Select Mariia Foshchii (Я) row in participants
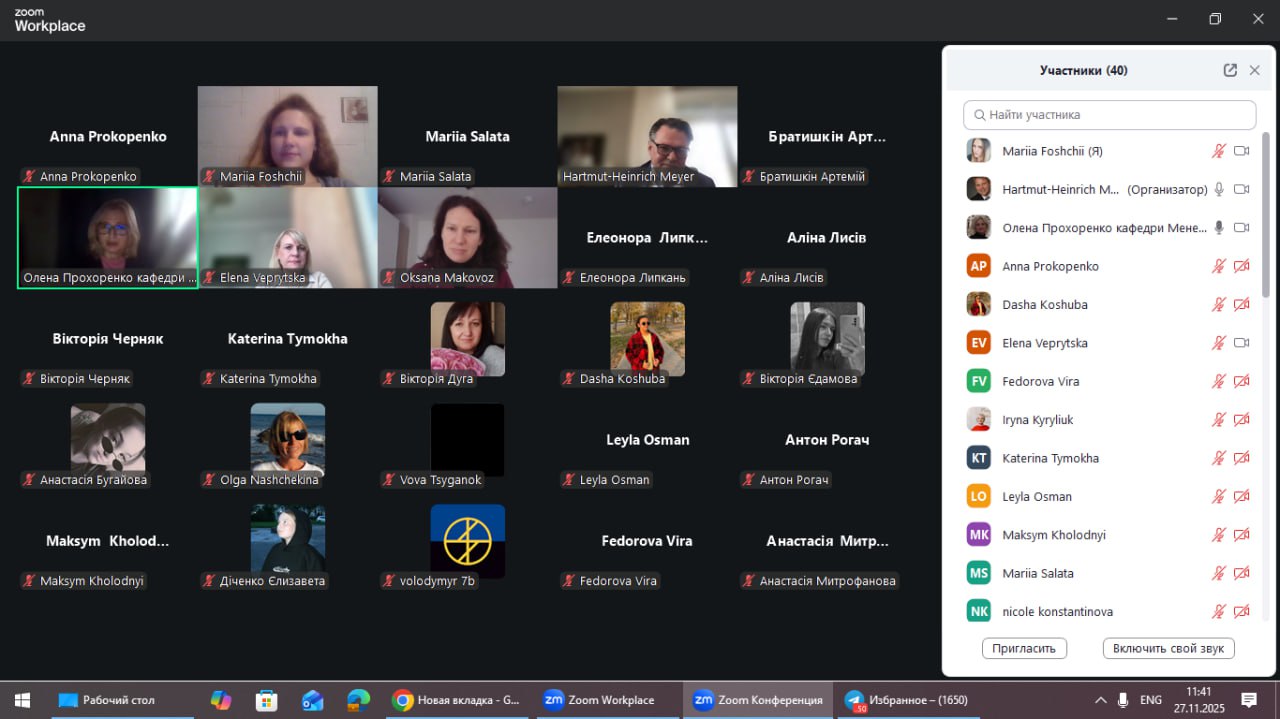Viewport: 1280px width, 719px height. click(1108, 151)
